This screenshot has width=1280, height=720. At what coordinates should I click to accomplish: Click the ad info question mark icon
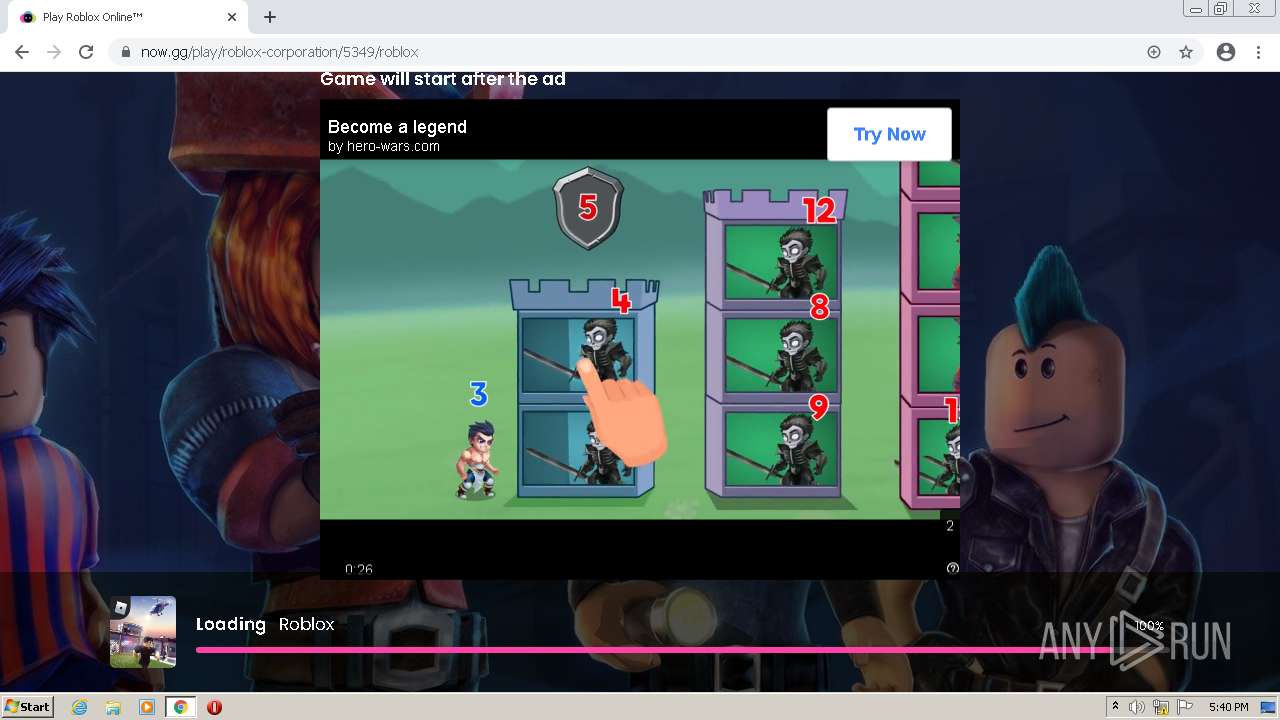pyautogui.click(x=952, y=568)
